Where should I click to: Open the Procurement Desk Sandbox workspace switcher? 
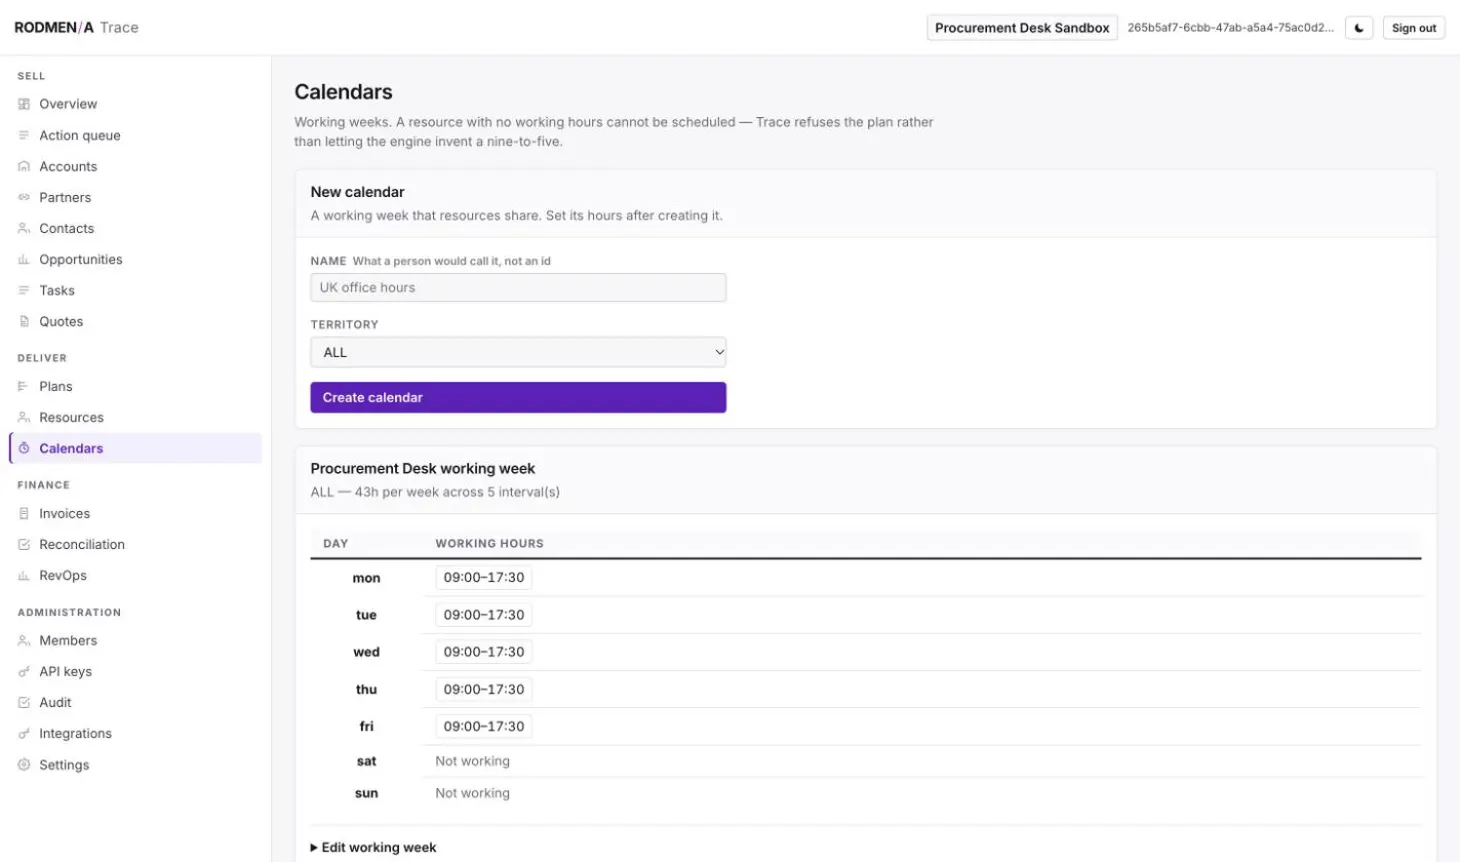pyautogui.click(x=1022, y=28)
